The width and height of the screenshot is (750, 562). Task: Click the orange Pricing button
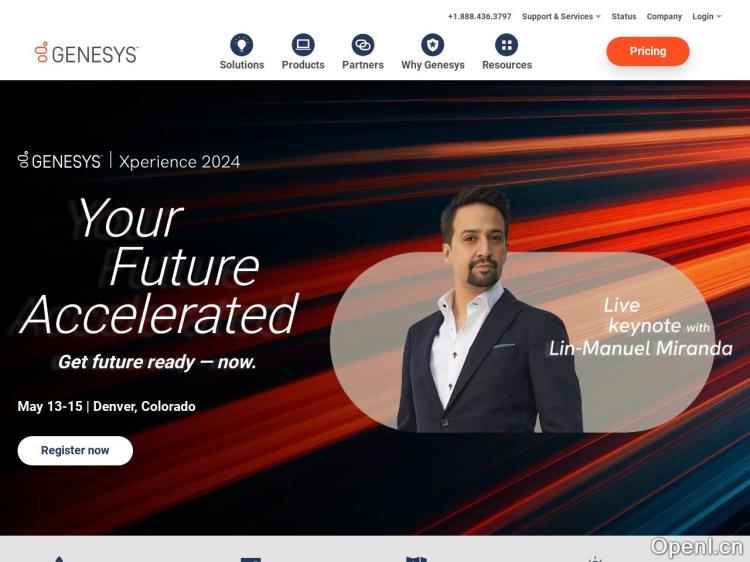[648, 51]
